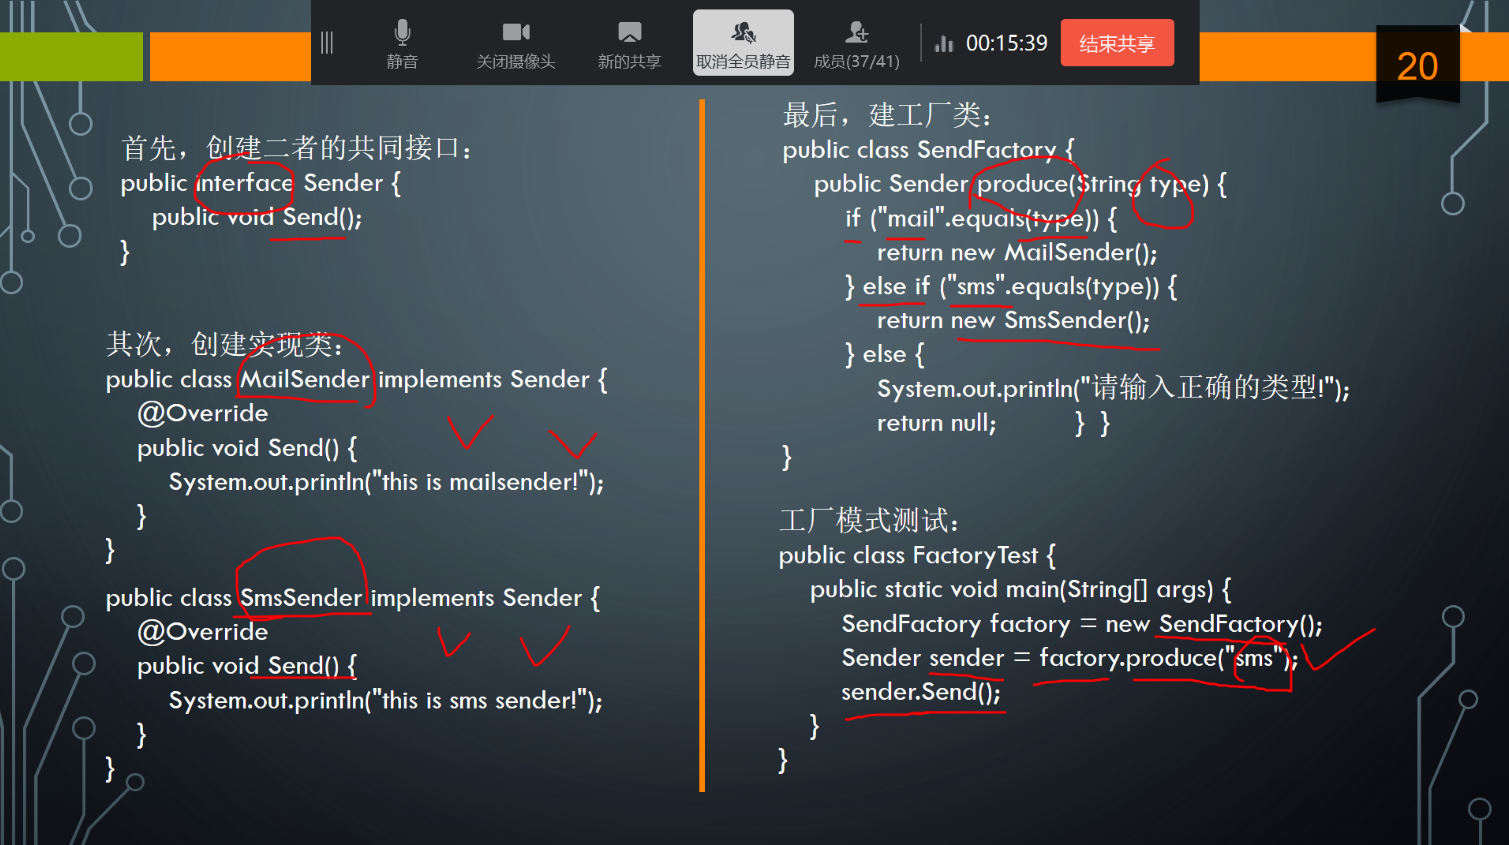Click the toolbar drag handle grip

pyautogui.click(x=327, y=43)
